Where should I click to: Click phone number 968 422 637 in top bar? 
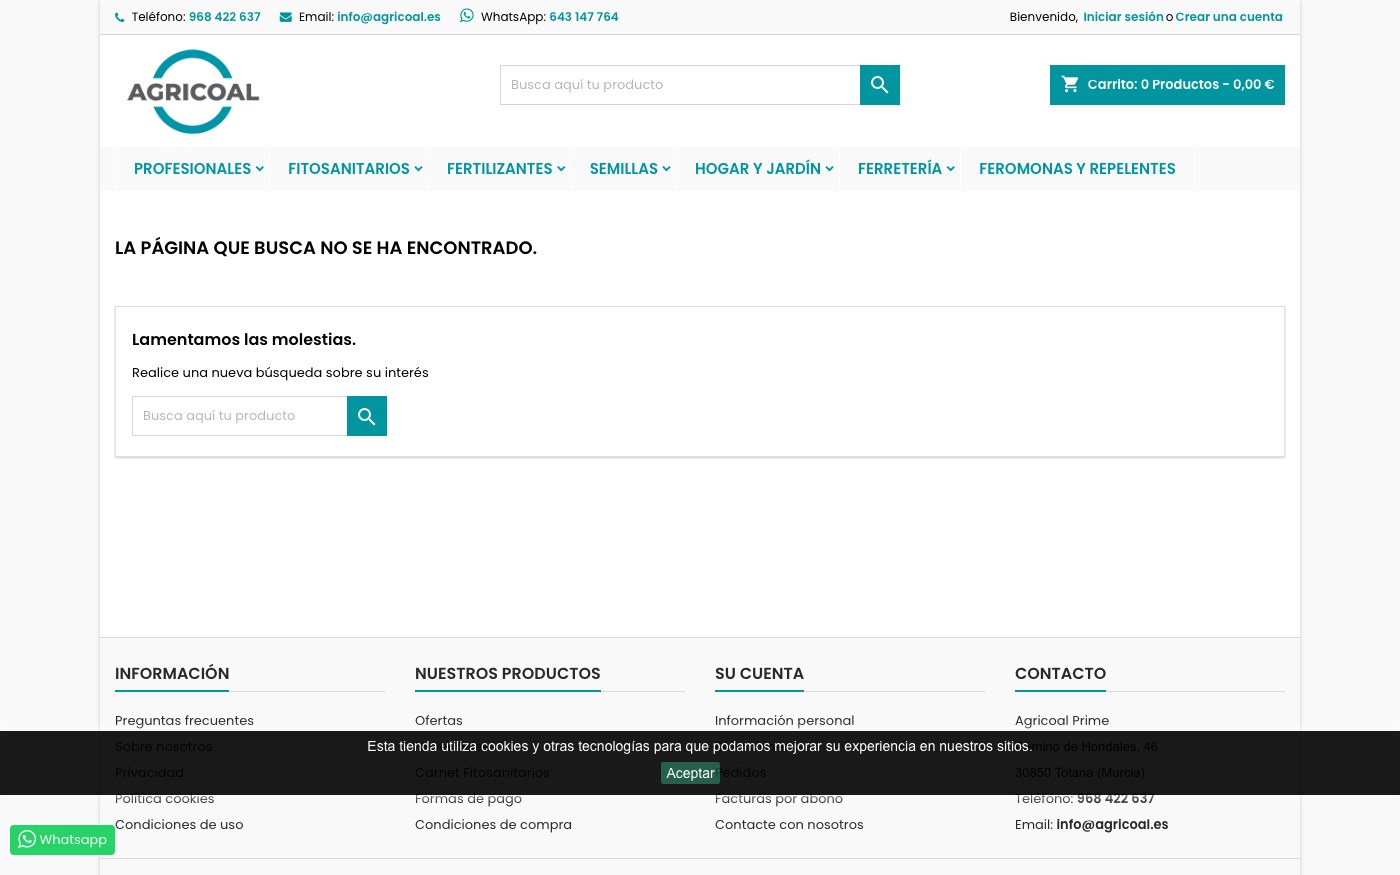[225, 17]
